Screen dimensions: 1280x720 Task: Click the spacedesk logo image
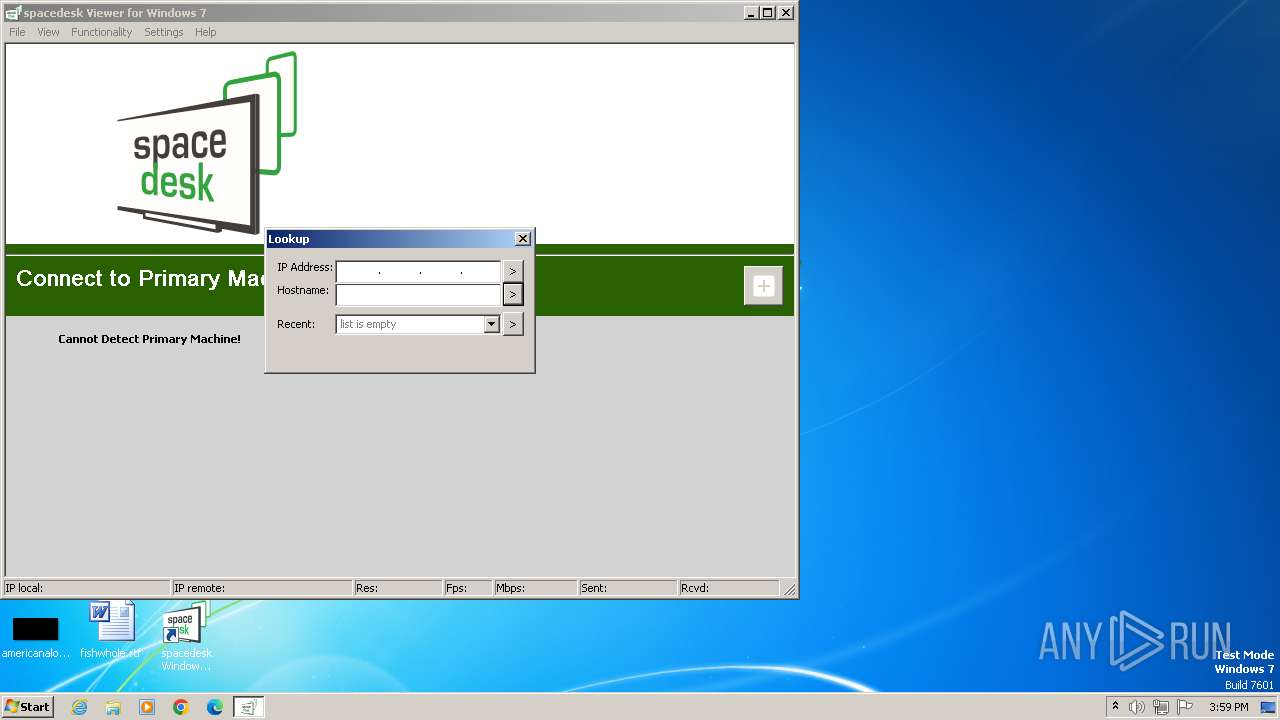pyautogui.click(x=208, y=143)
